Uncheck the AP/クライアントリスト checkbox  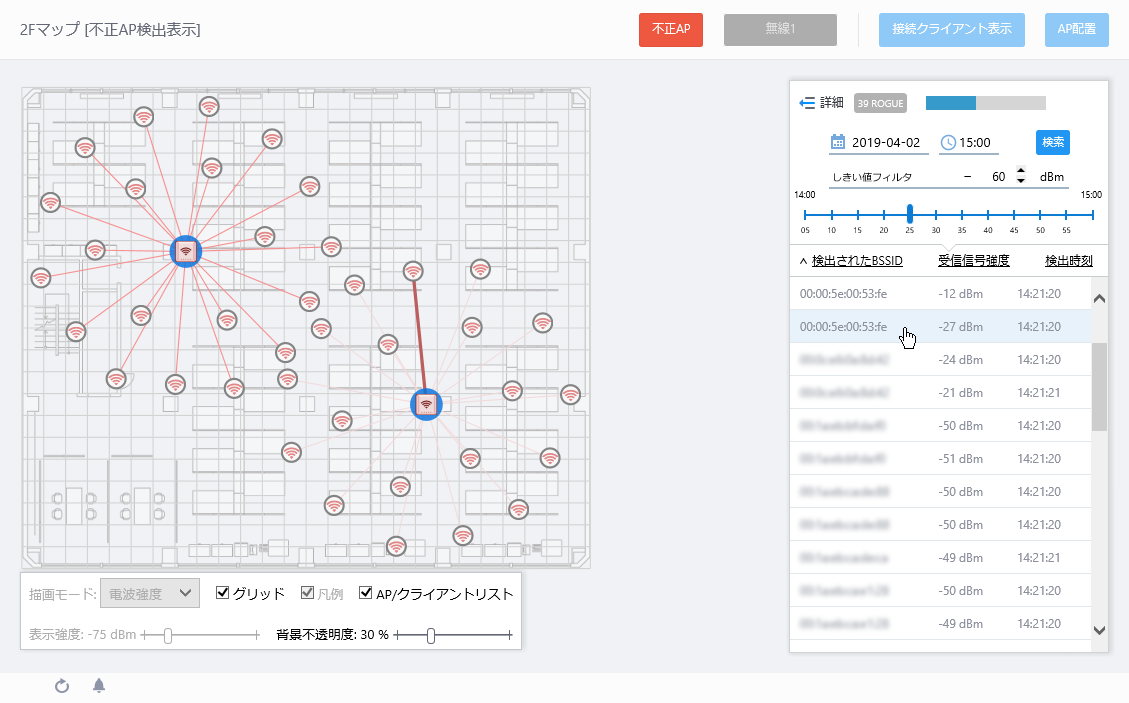pyautogui.click(x=366, y=593)
